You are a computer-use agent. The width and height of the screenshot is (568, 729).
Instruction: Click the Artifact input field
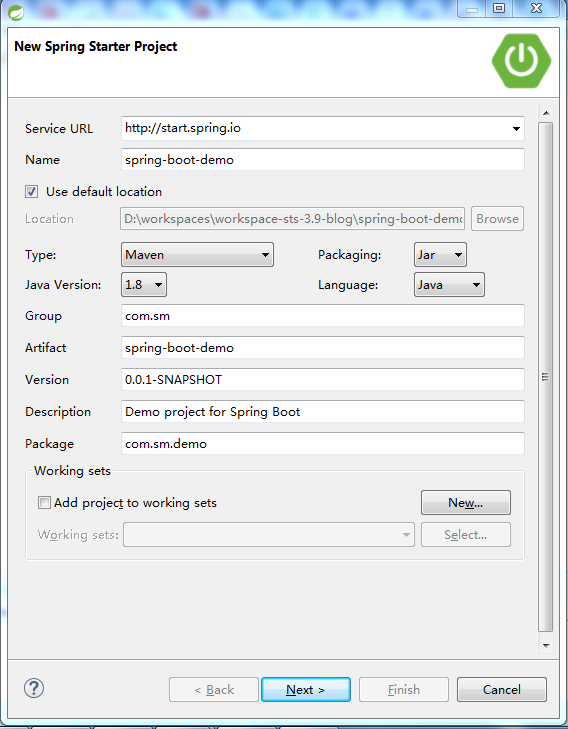[323, 348]
